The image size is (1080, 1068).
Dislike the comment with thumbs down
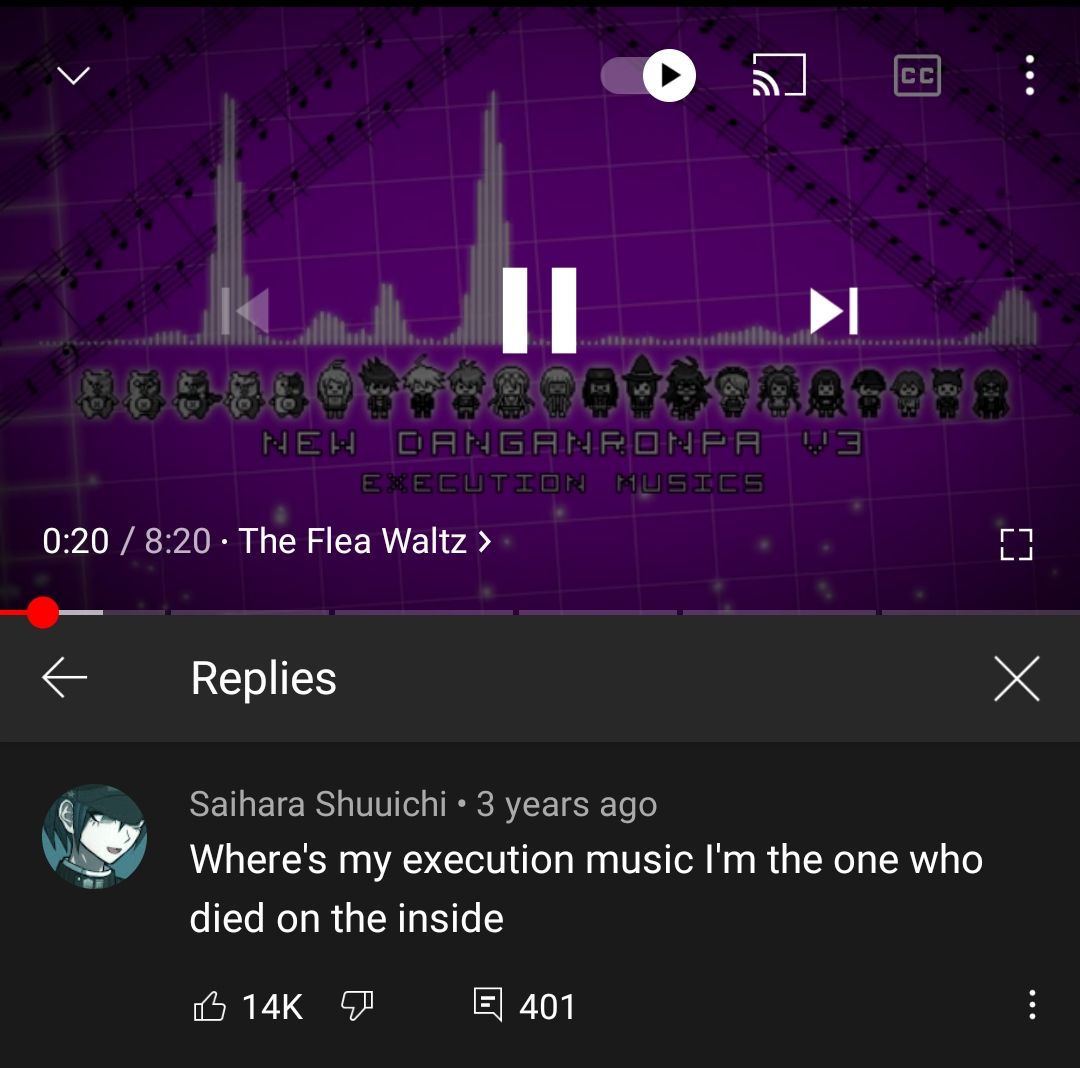click(x=357, y=1006)
